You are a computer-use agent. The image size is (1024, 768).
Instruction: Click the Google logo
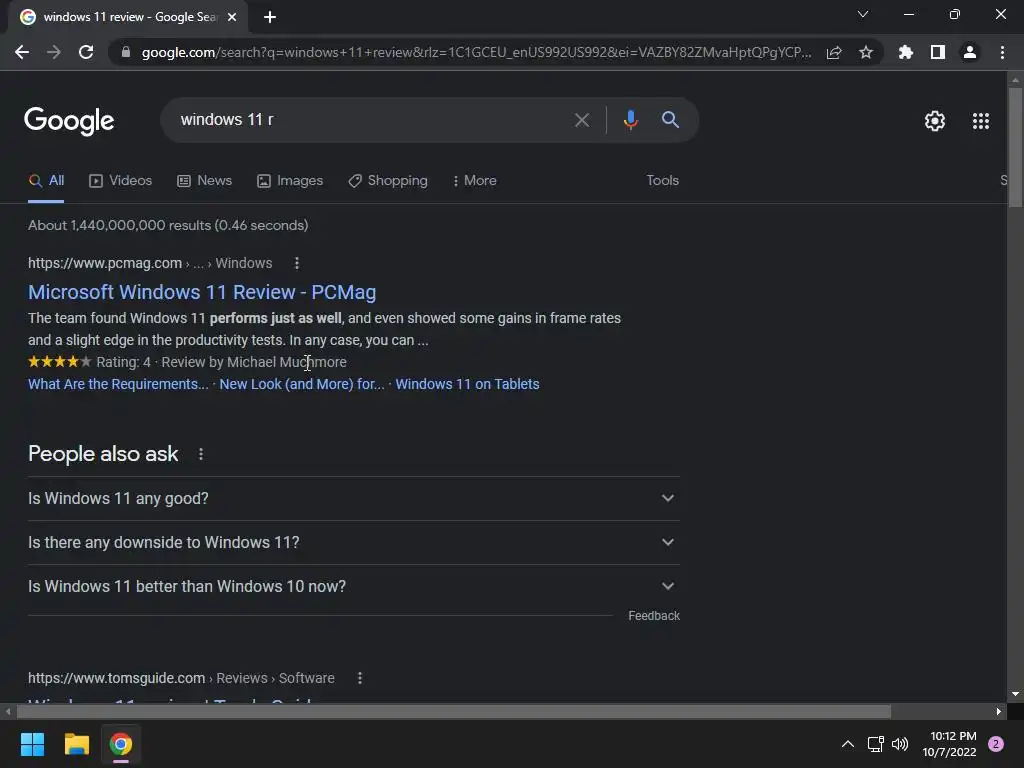[x=69, y=121]
